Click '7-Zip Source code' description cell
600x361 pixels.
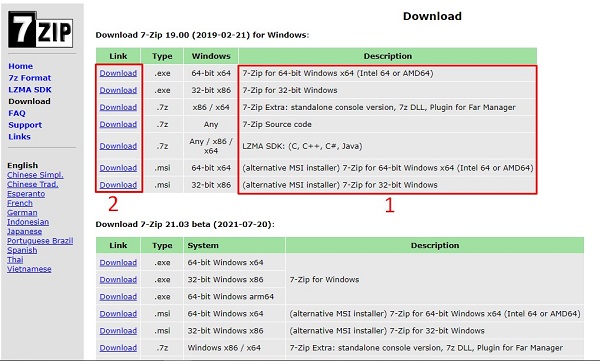[x=277, y=124]
